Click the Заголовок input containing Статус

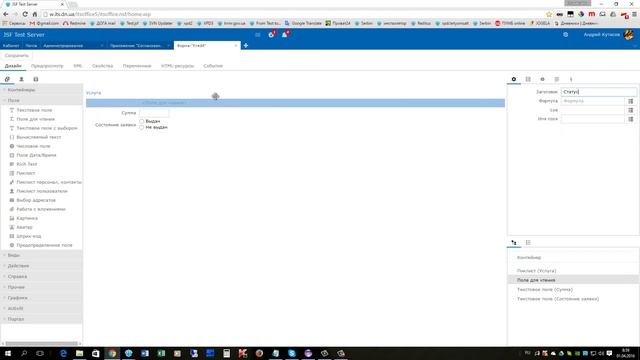point(598,92)
